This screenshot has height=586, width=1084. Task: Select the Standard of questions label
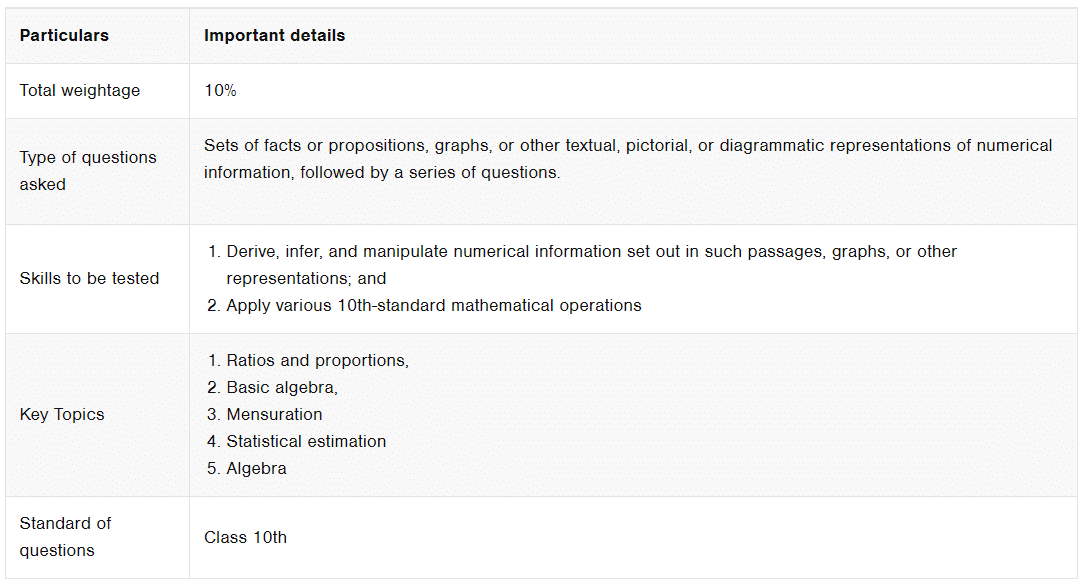point(65,537)
